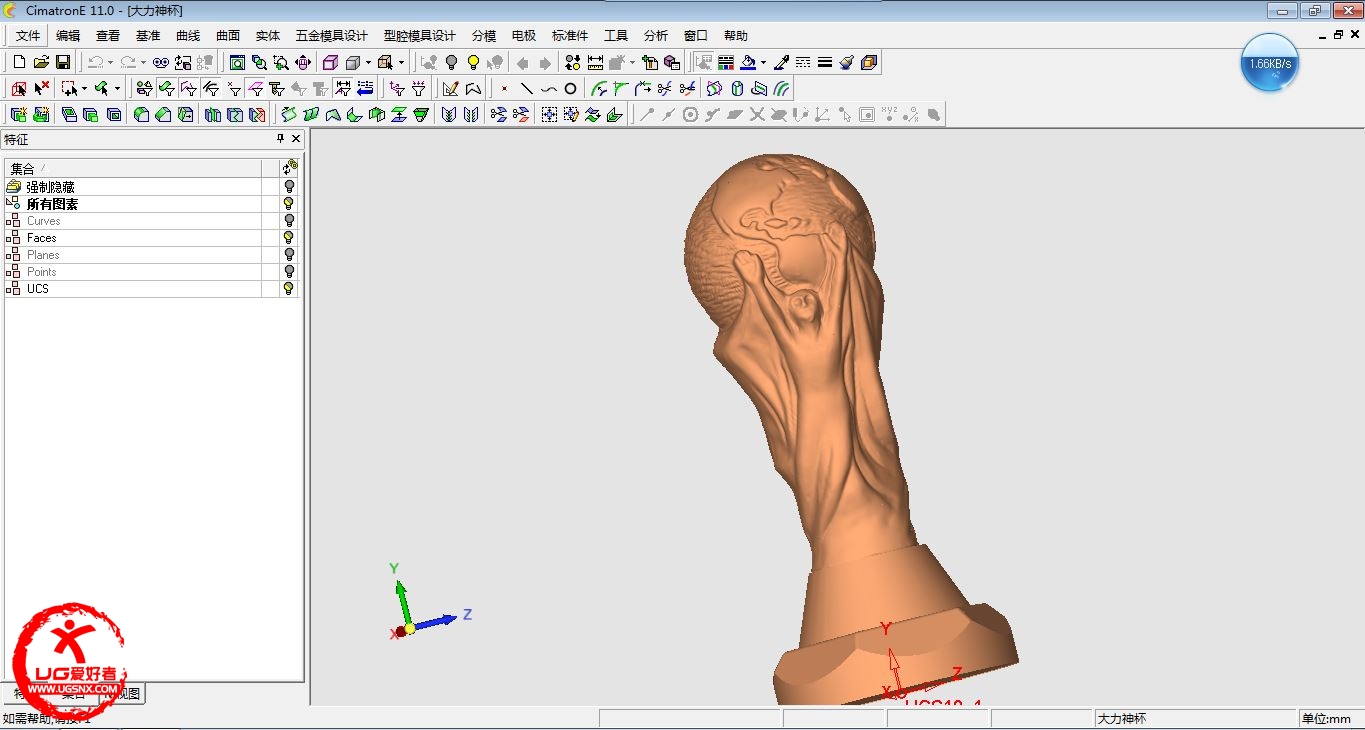This screenshot has width=1365, height=730.
Task: Click the gray light bulb hide icon in toolbar
Action: (451, 62)
